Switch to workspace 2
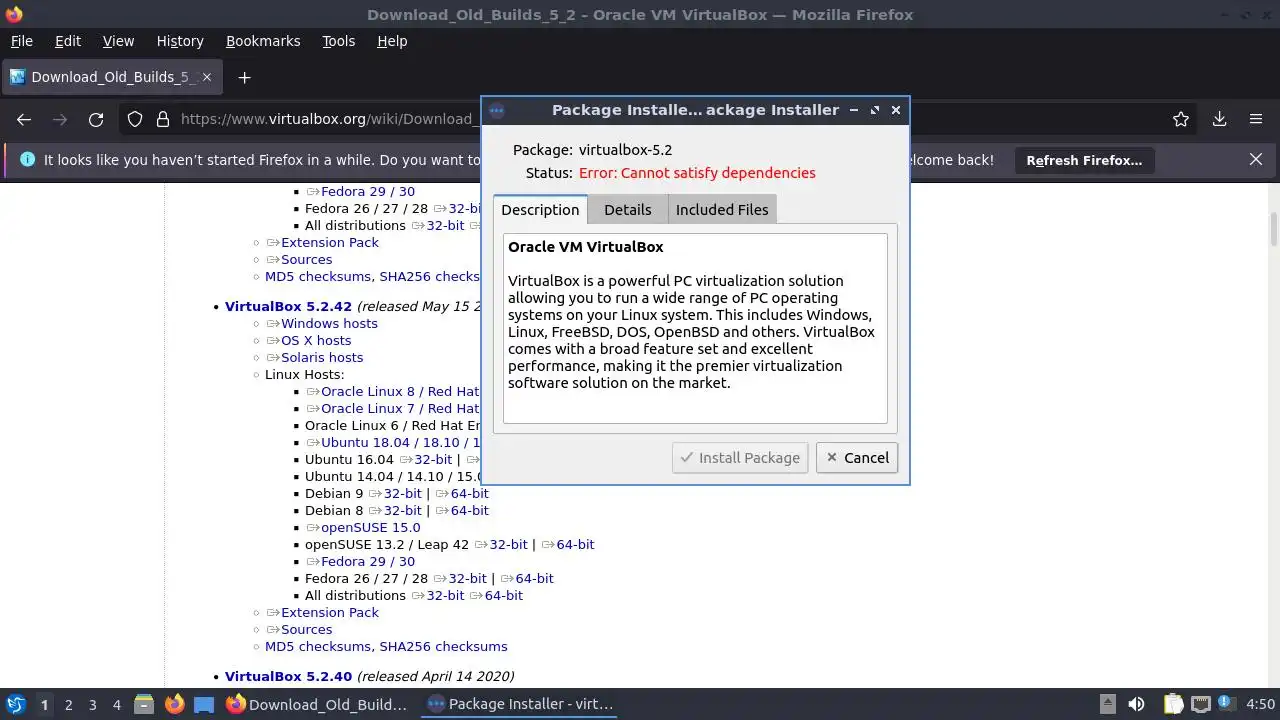 (68, 704)
